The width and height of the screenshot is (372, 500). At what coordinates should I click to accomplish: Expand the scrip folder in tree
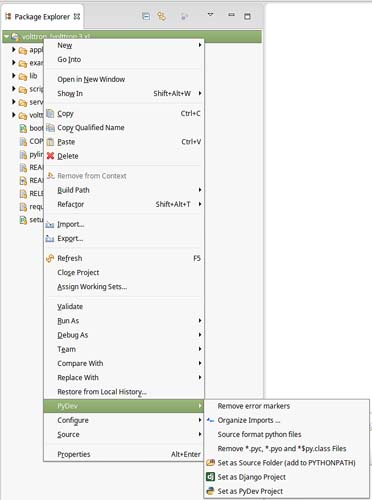pyautogui.click(x=14, y=89)
